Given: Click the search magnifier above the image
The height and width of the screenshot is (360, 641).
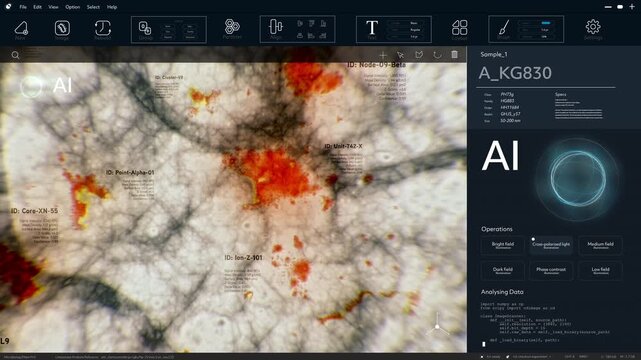Looking at the screenshot, I should coord(15,55).
